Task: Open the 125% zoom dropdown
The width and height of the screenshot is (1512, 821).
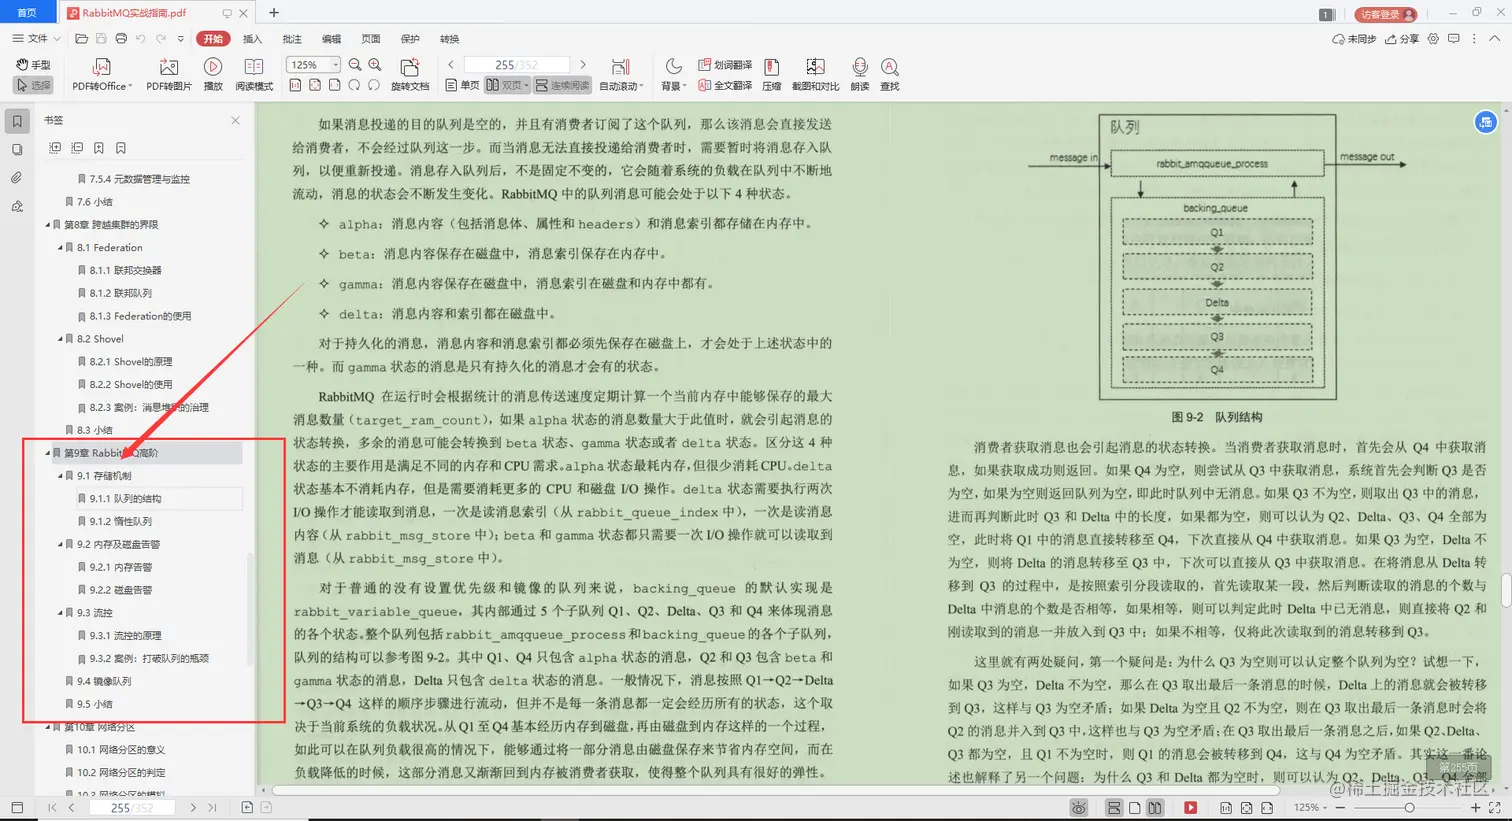Action: pos(335,65)
